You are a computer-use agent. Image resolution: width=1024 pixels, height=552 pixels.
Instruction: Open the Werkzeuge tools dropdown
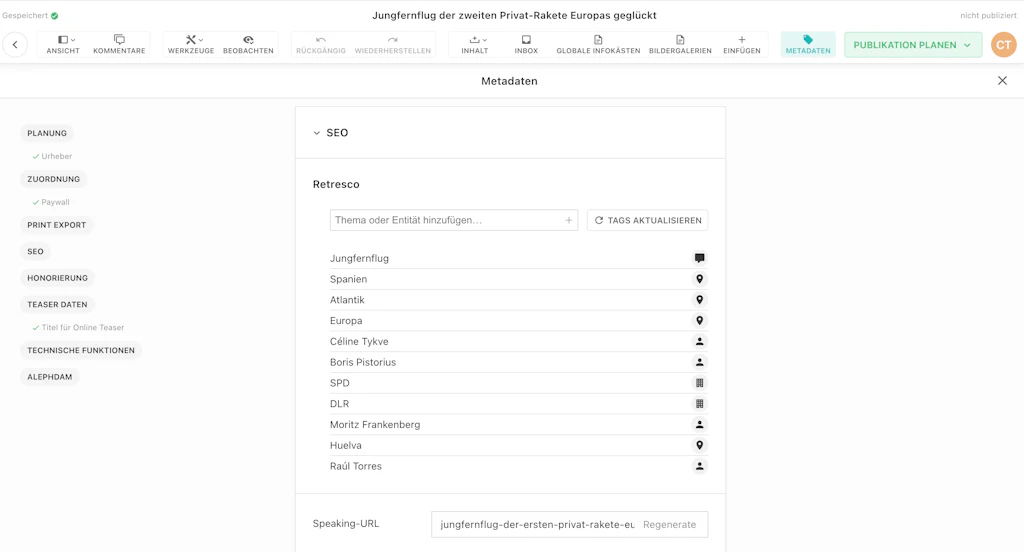tap(191, 44)
